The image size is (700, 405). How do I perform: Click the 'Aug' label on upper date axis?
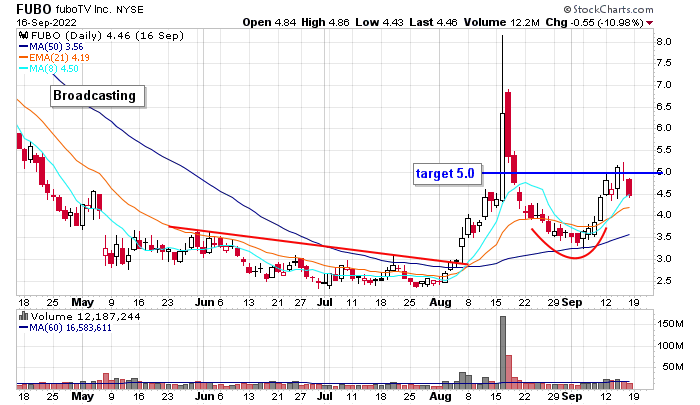click(440, 302)
